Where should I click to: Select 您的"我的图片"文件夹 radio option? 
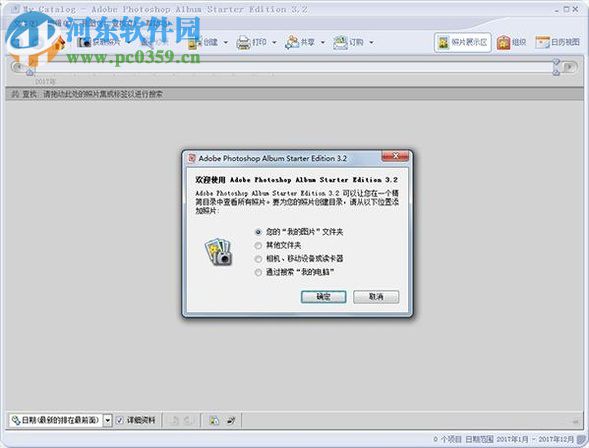(x=258, y=232)
